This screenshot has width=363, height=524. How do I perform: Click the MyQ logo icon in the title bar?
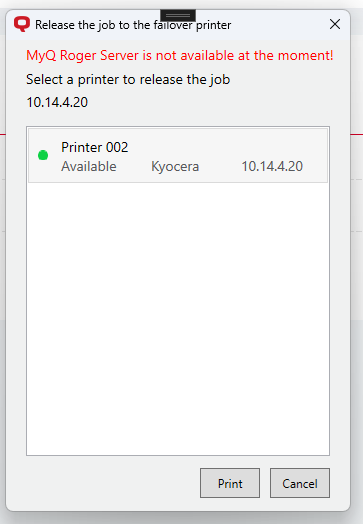[x=22, y=24]
